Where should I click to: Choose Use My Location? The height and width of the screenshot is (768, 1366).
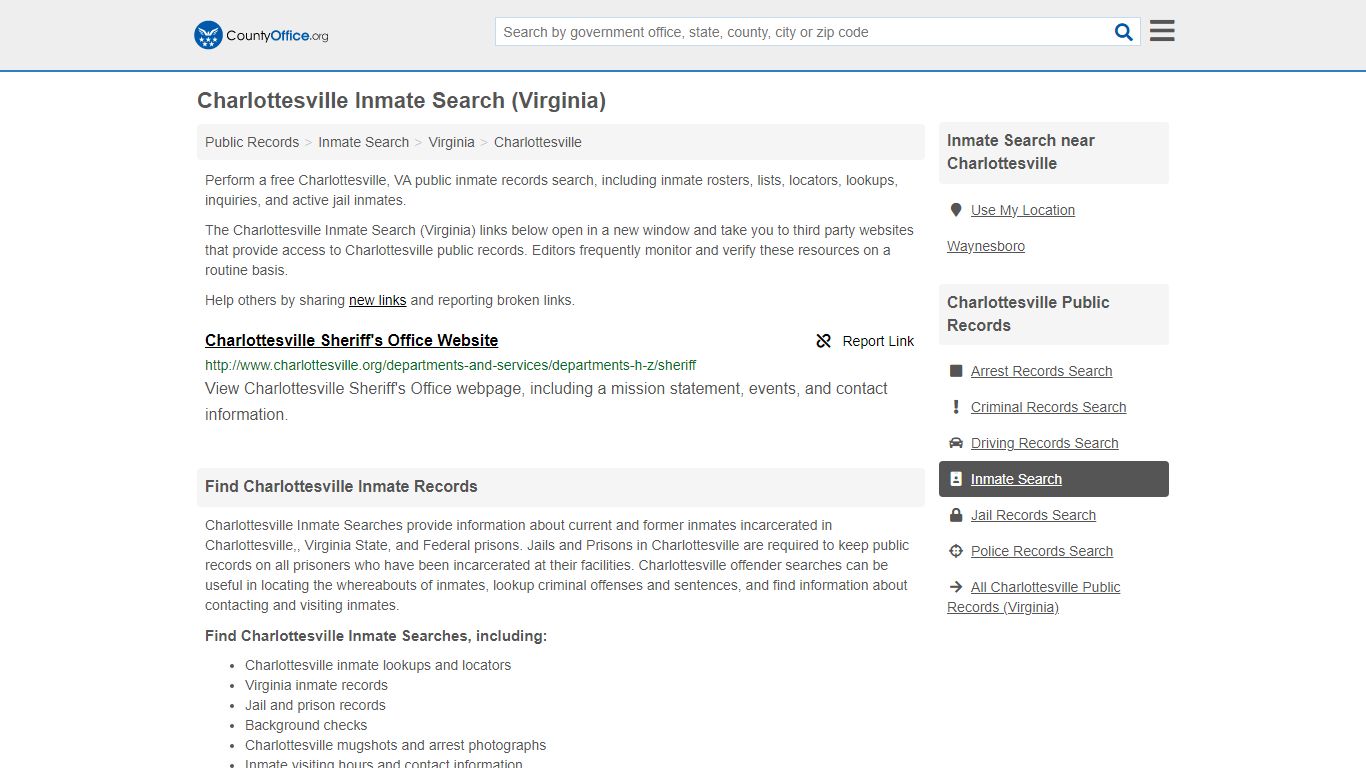tap(1022, 210)
